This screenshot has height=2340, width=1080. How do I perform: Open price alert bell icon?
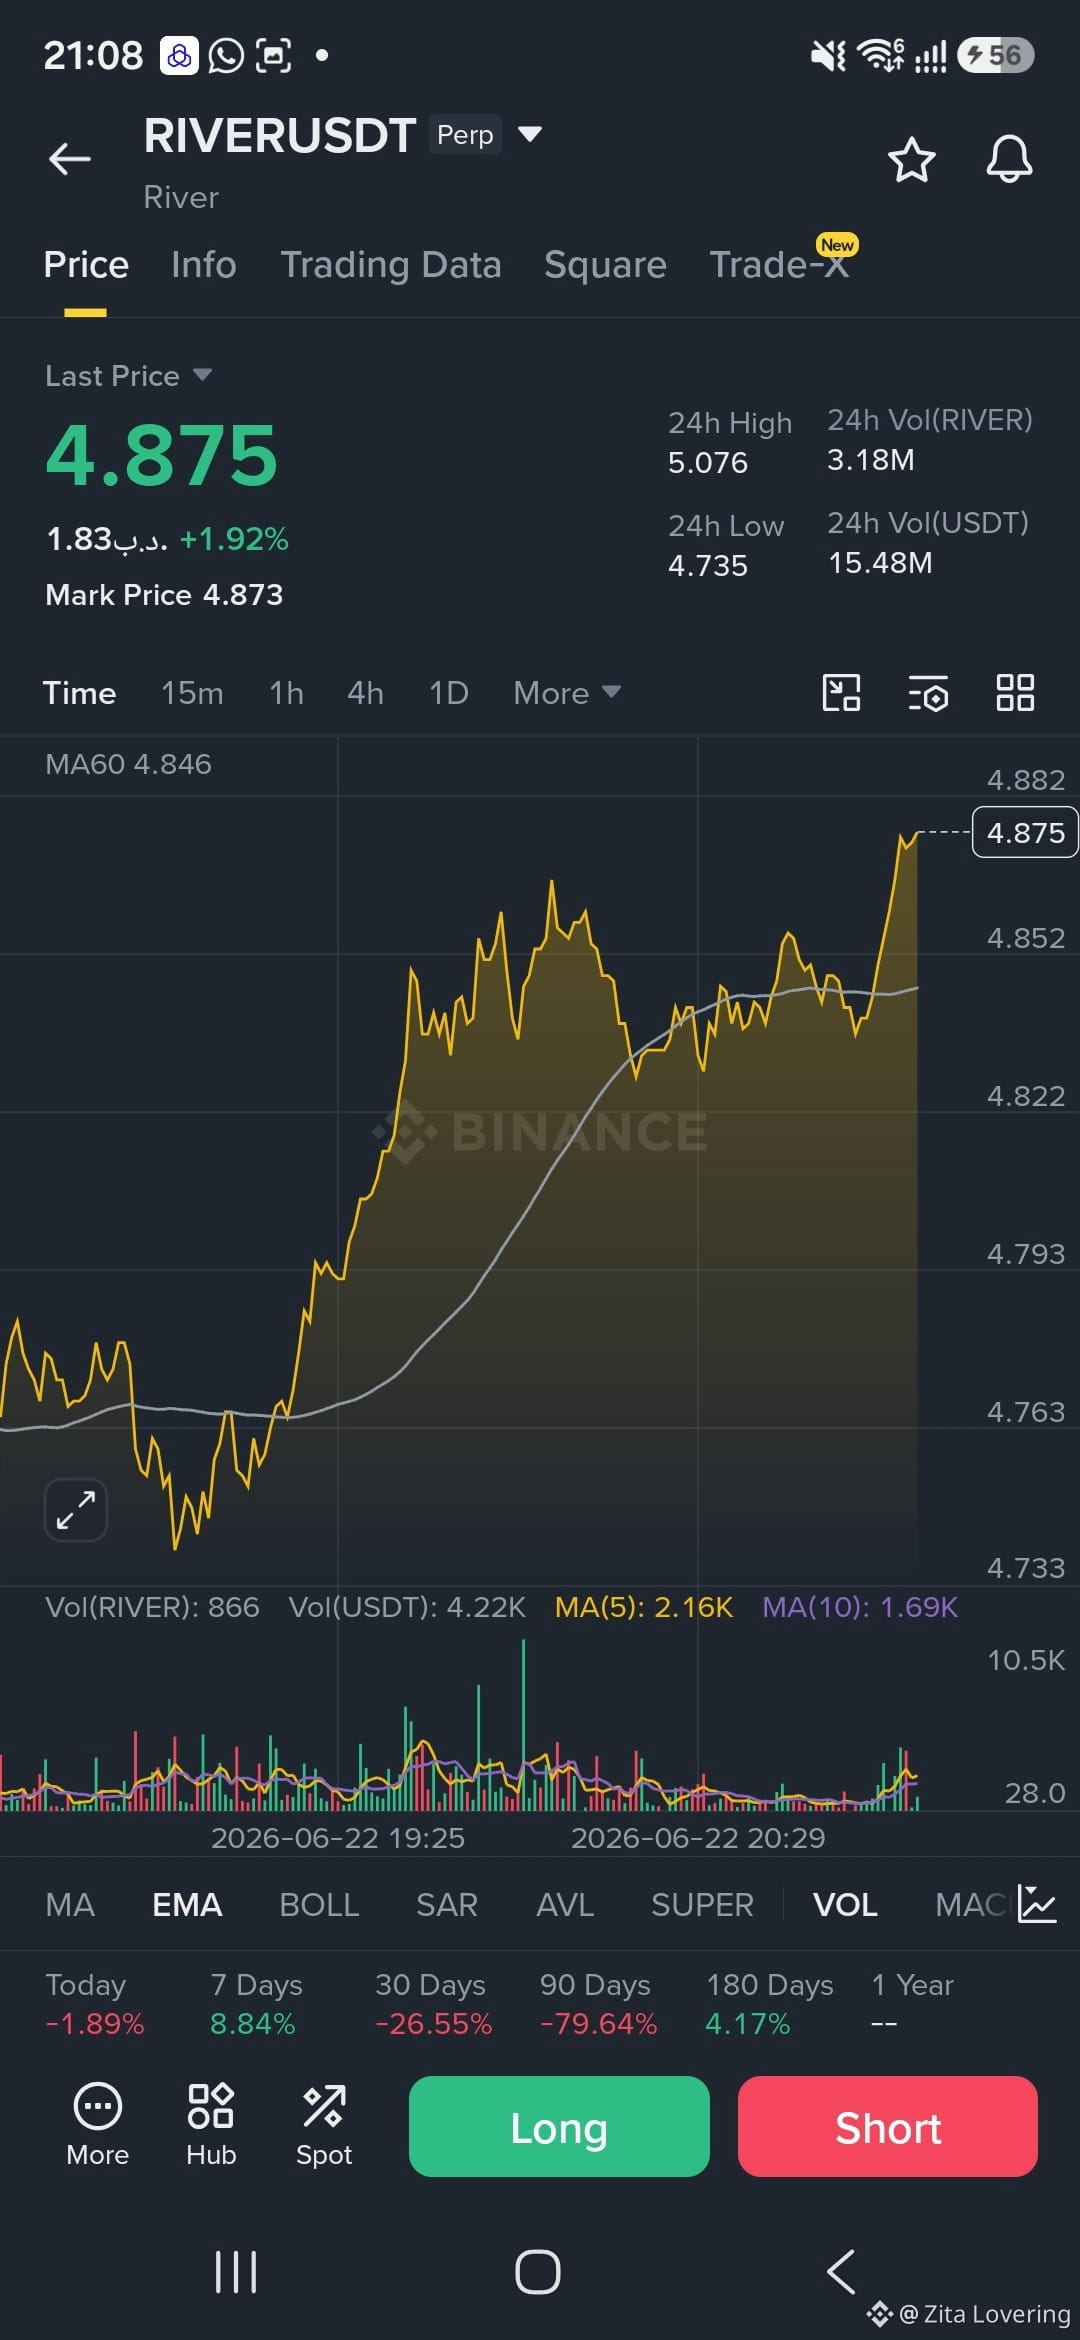(x=1009, y=159)
